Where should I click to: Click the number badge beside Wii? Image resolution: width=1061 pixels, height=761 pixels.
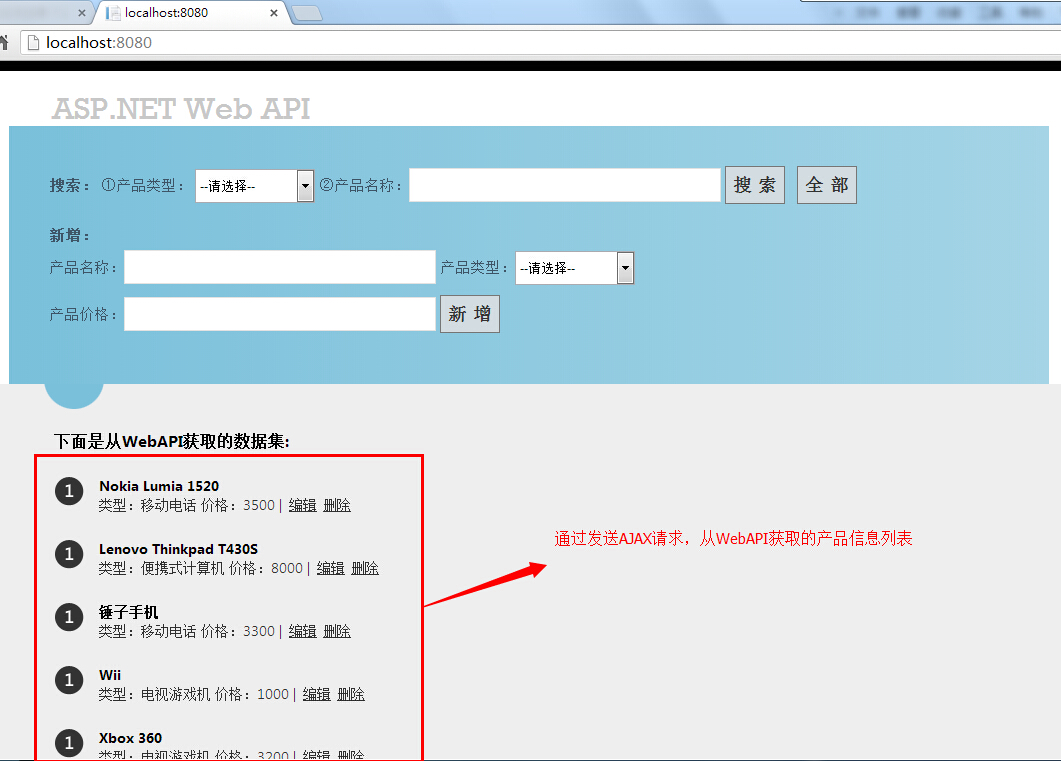[x=69, y=680]
